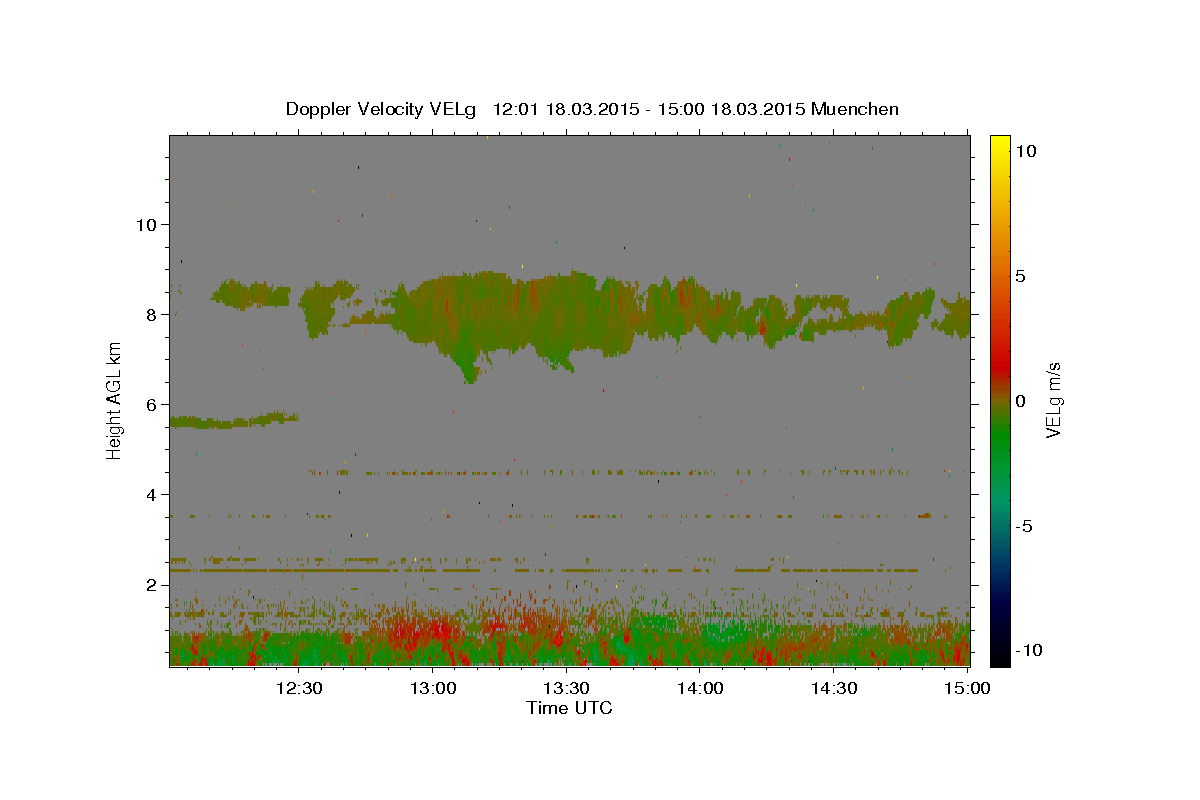Image resolution: width=1200 pixels, height=800 pixels.
Task: Click the 13:30 time tick label
Action: [x=566, y=688]
